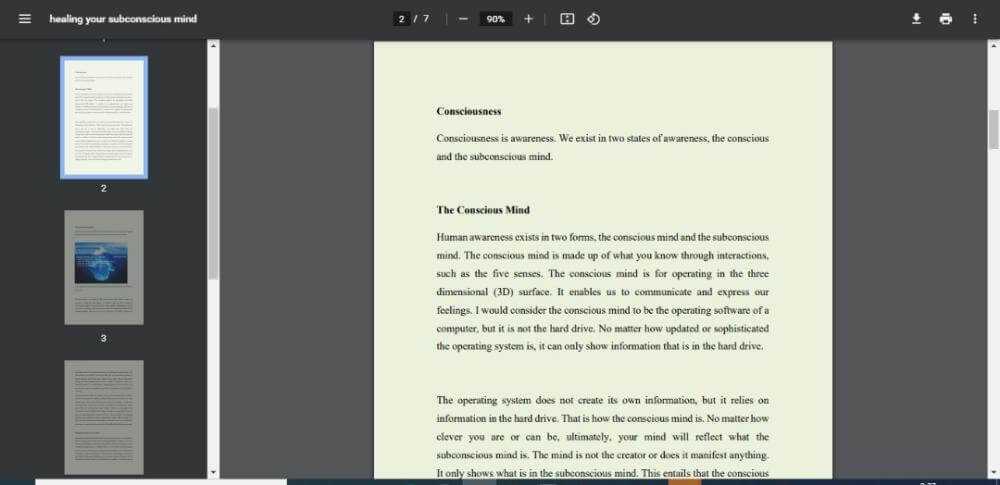Download the PDF file
The height and width of the screenshot is (485, 1000).
916,19
